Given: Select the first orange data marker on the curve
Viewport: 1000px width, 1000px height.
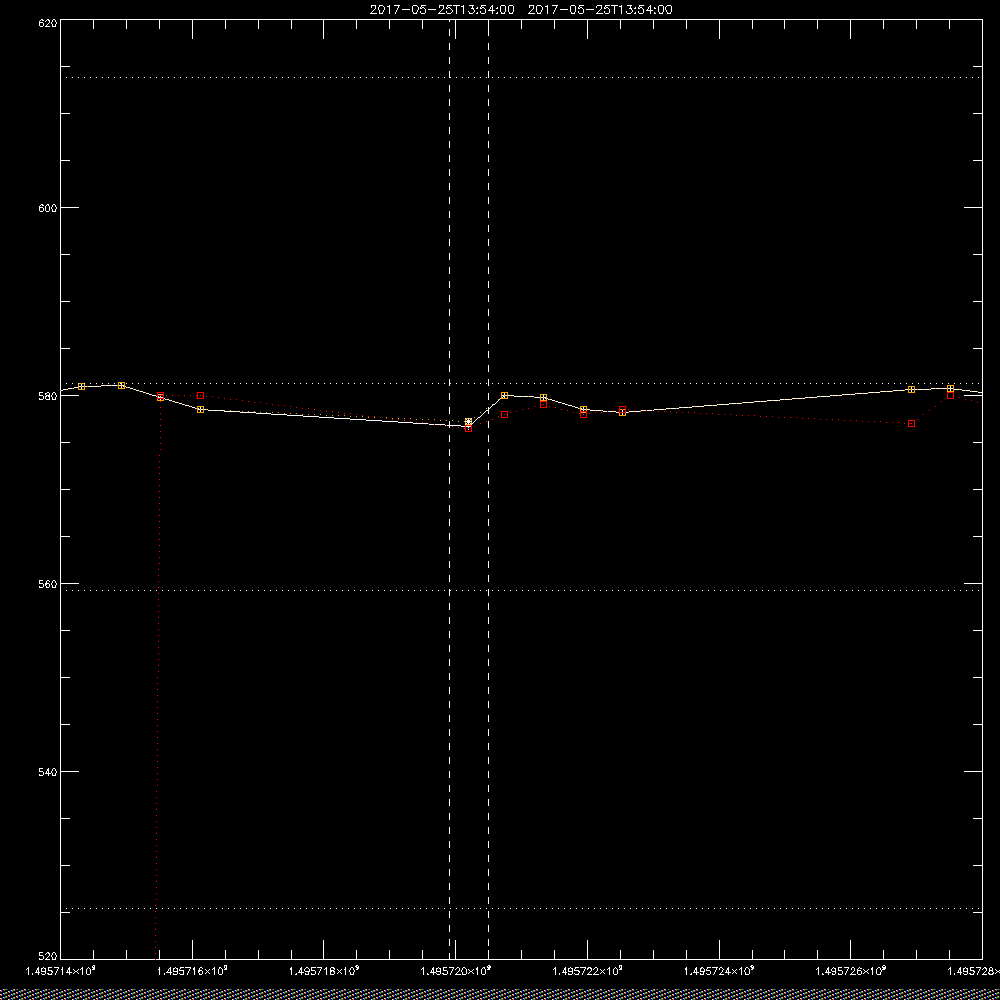Looking at the screenshot, I should [x=82, y=386].
